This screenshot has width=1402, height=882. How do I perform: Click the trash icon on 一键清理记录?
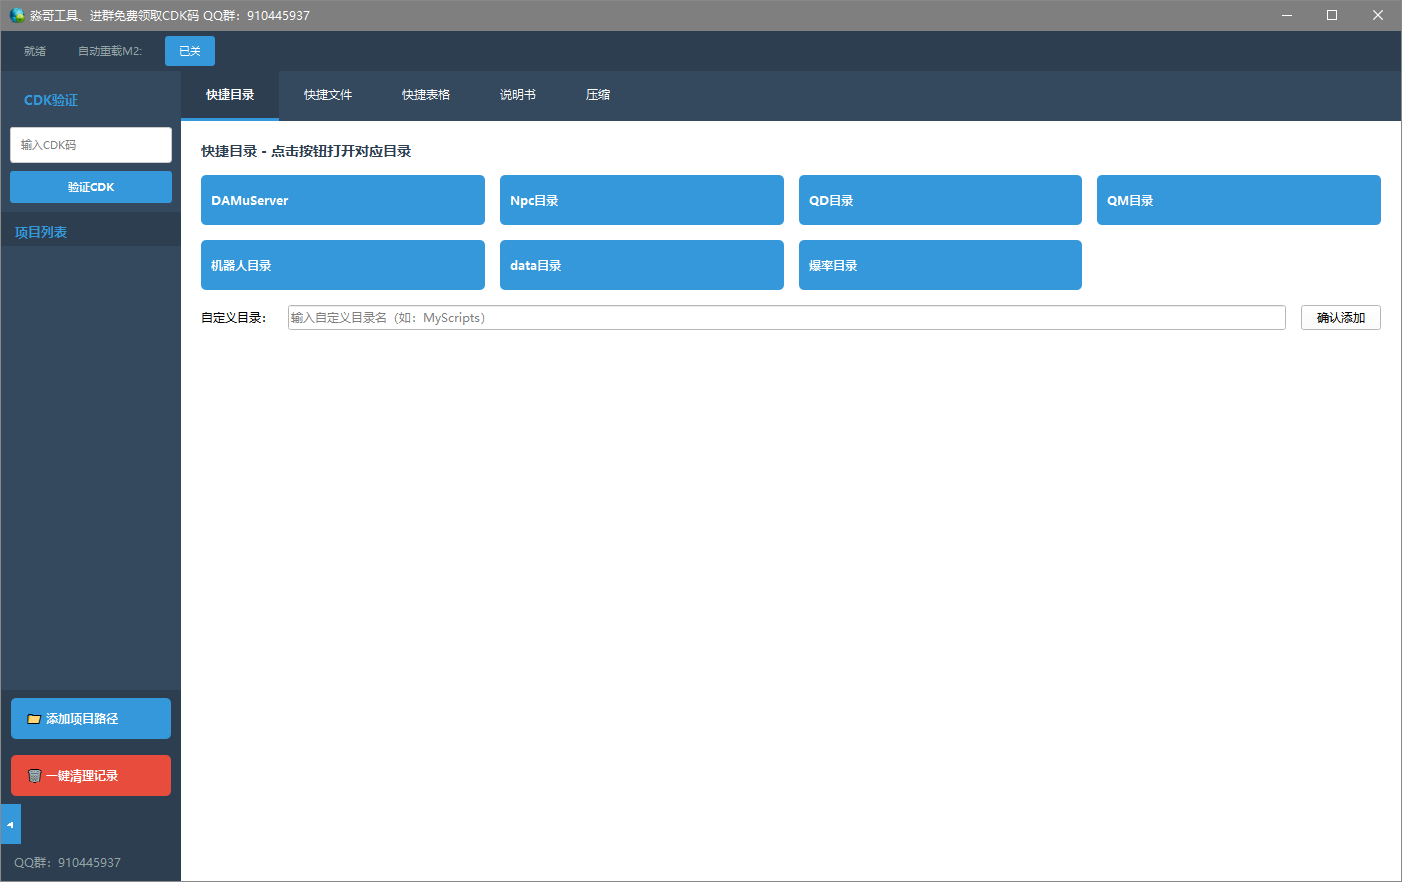pos(34,776)
